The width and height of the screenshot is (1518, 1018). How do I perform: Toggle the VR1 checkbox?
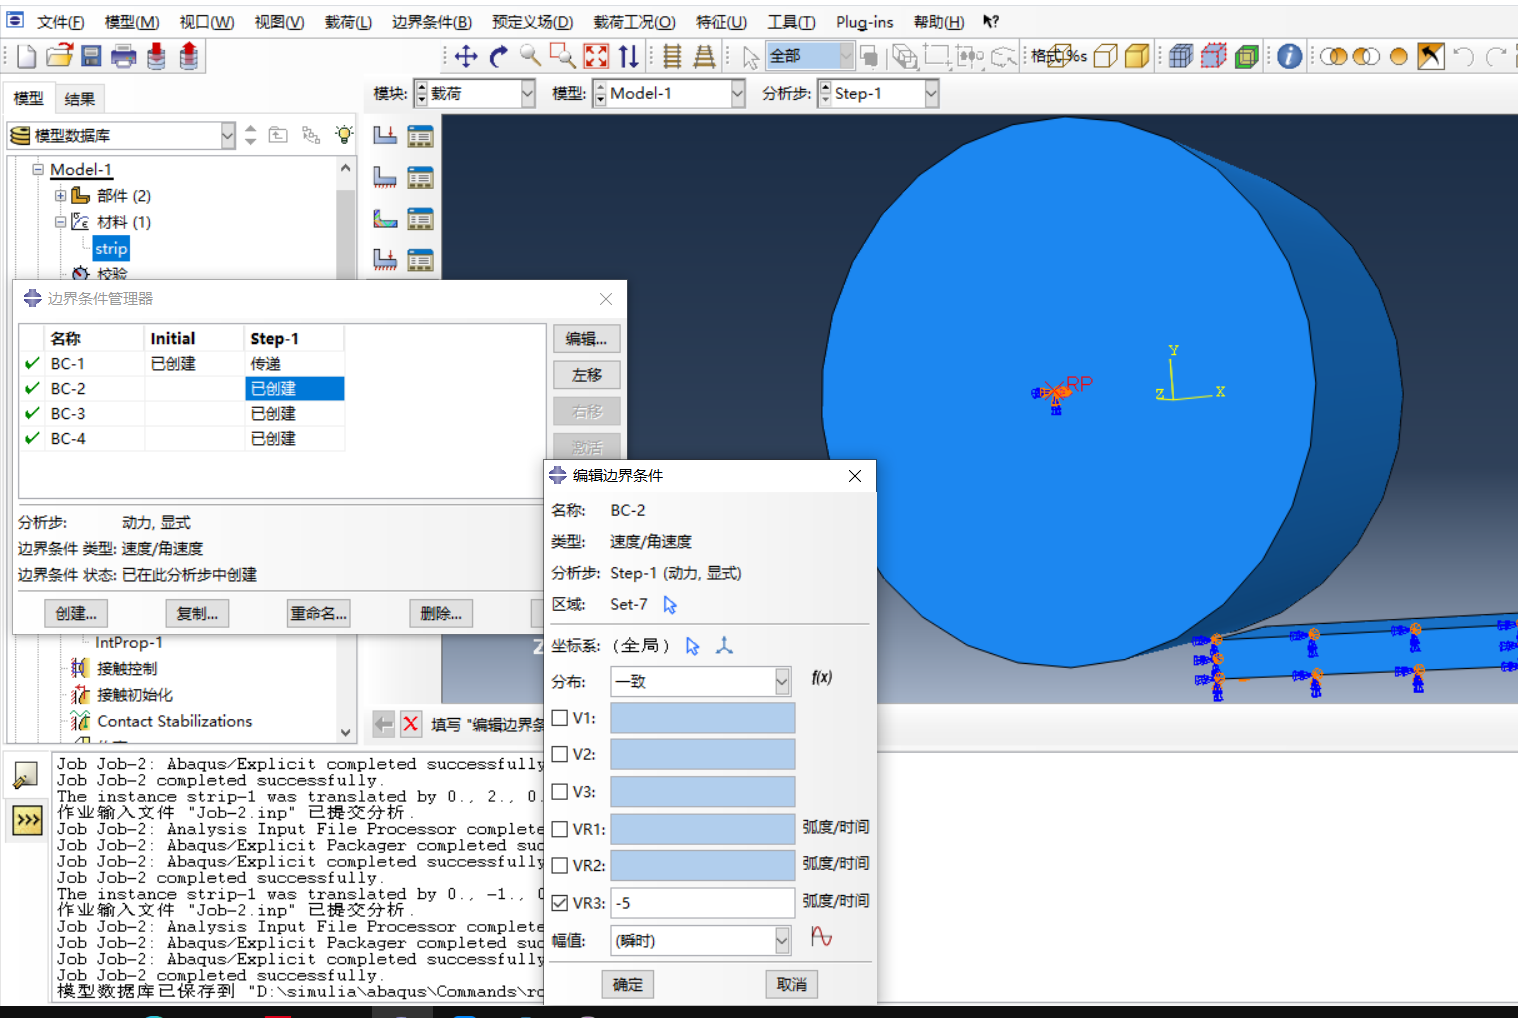click(x=560, y=829)
